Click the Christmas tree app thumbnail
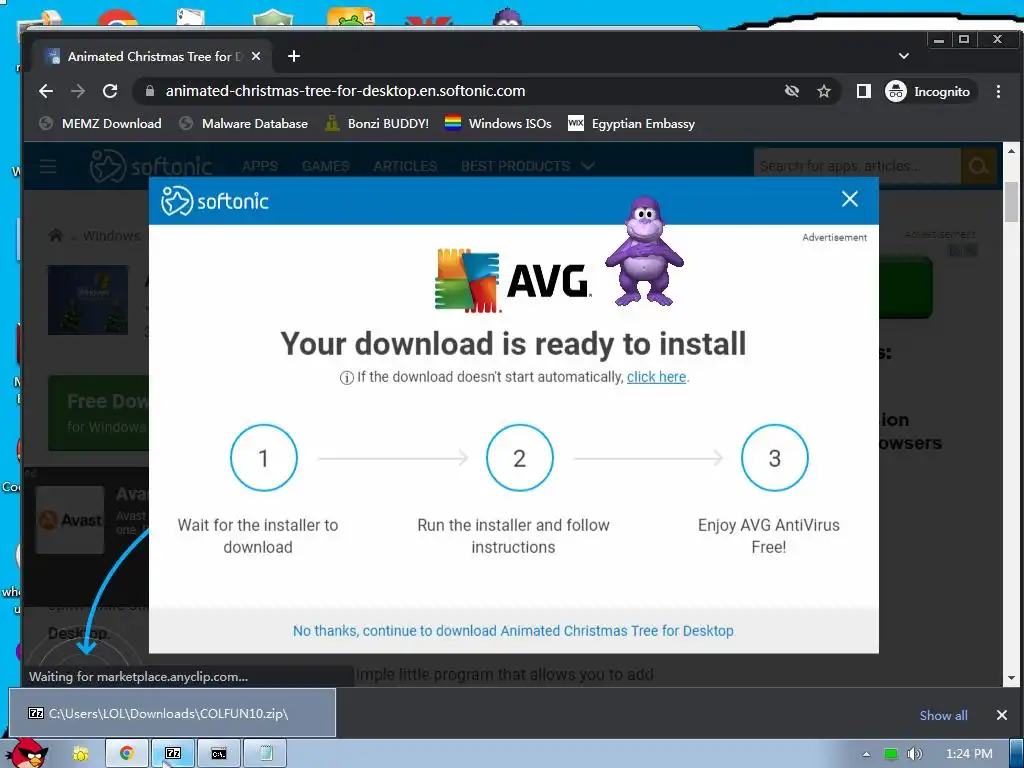The width and height of the screenshot is (1024, 768). point(88,300)
